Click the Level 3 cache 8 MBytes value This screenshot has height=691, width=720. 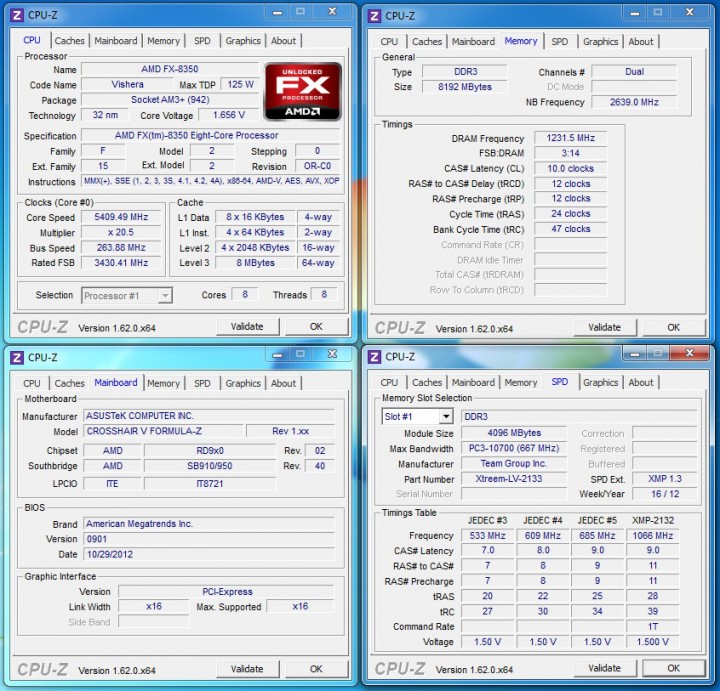[255, 263]
